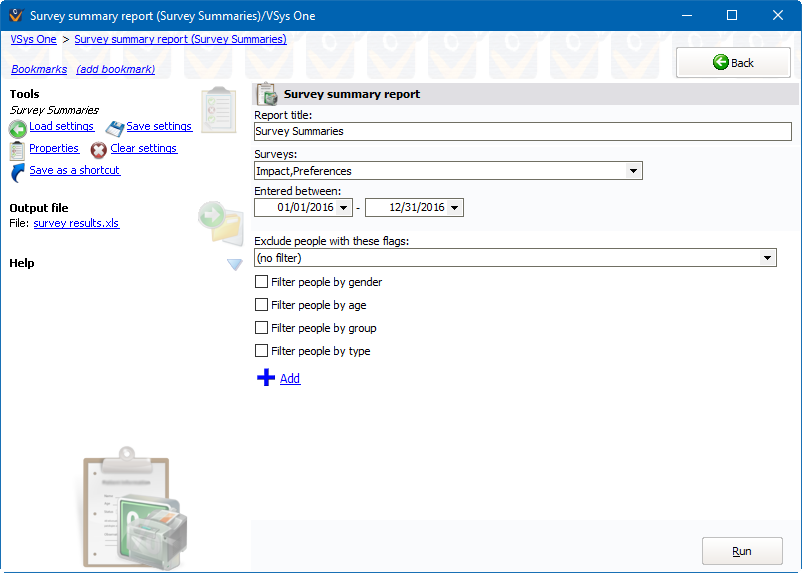The width and height of the screenshot is (802, 573).
Task: Click the clipboard Properties icon
Action: pyautogui.click(x=17, y=150)
